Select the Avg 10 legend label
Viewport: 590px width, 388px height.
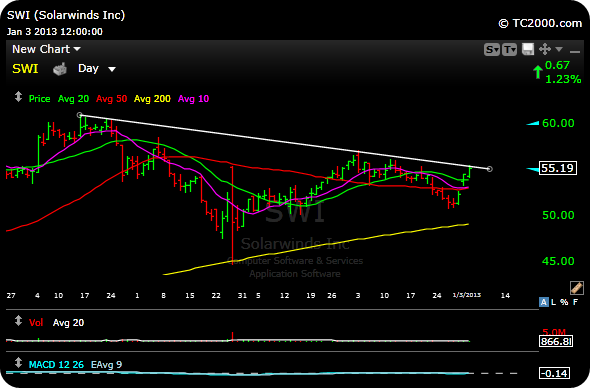coord(193,99)
